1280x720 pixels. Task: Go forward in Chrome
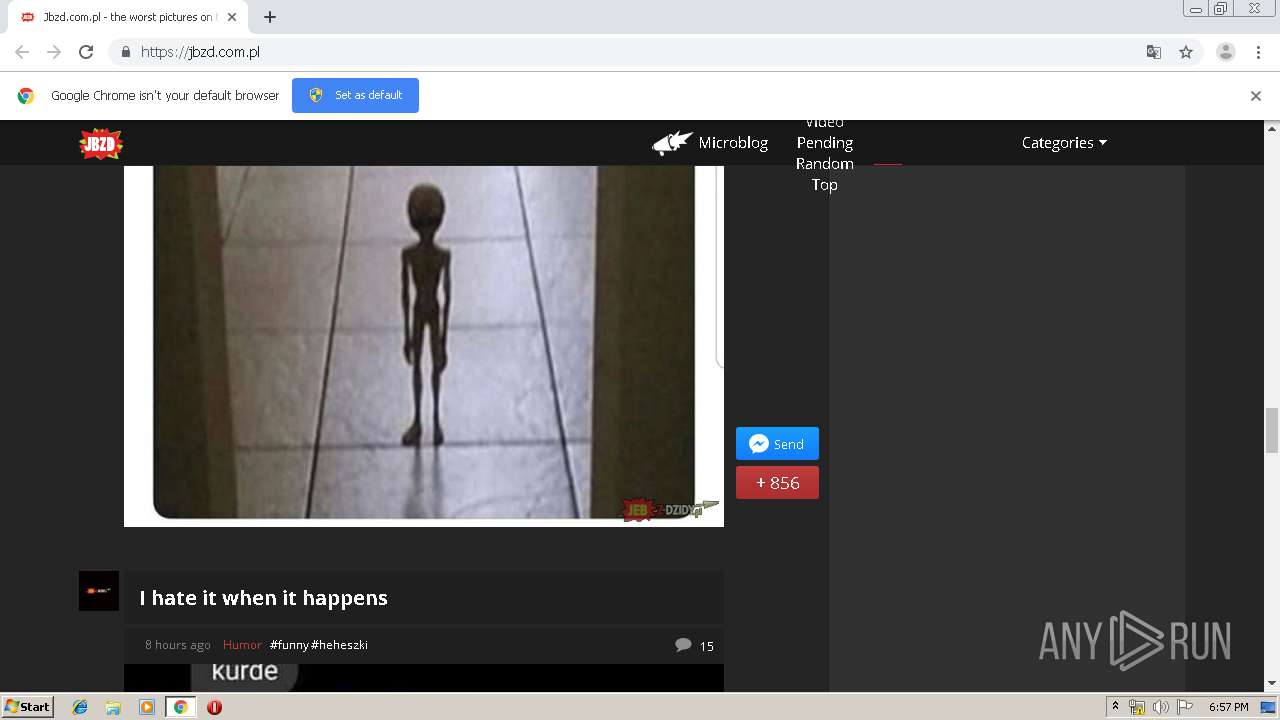[54, 52]
